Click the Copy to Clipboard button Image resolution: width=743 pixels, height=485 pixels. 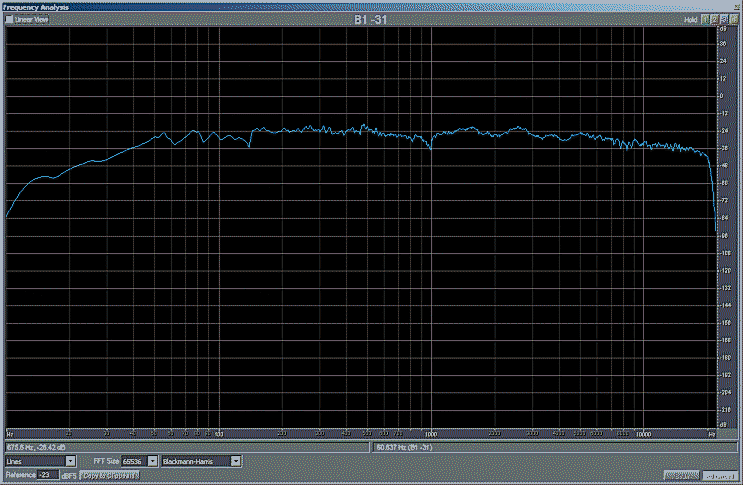pos(109,475)
